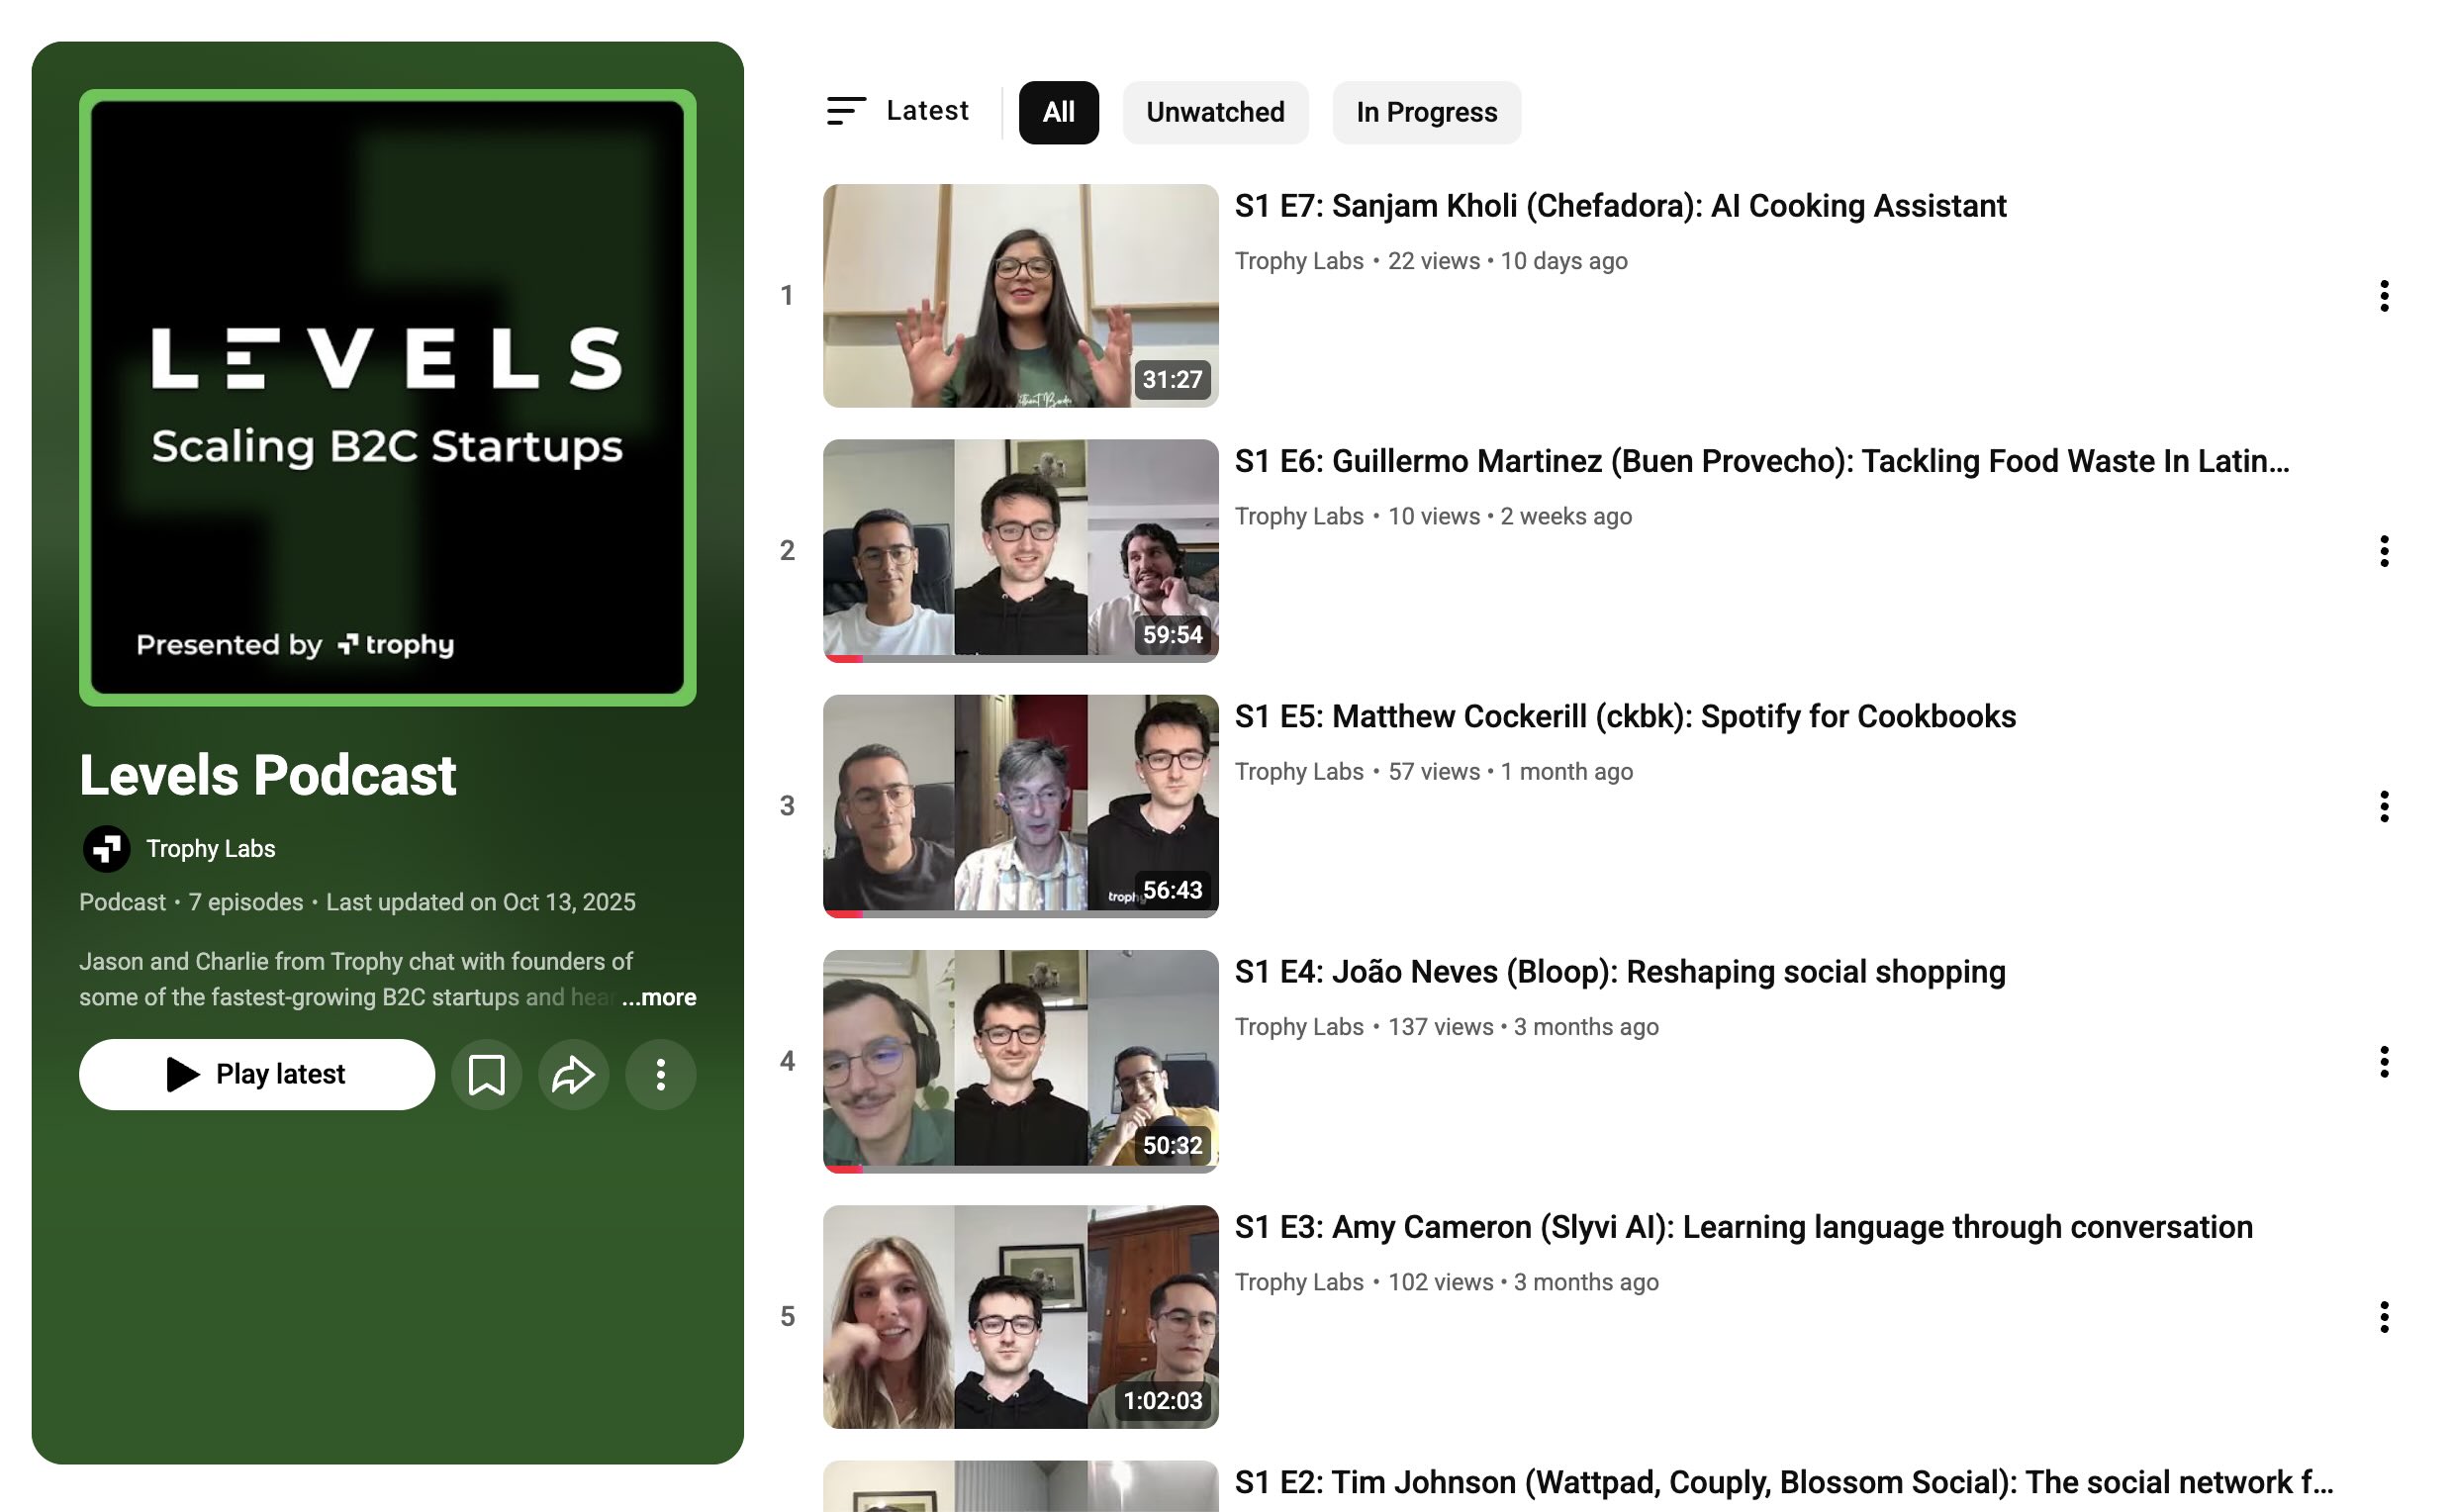Open options menu for S1 E5 episode
This screenshot has width=2452, height=1512.
click(x=2383, y=806)
